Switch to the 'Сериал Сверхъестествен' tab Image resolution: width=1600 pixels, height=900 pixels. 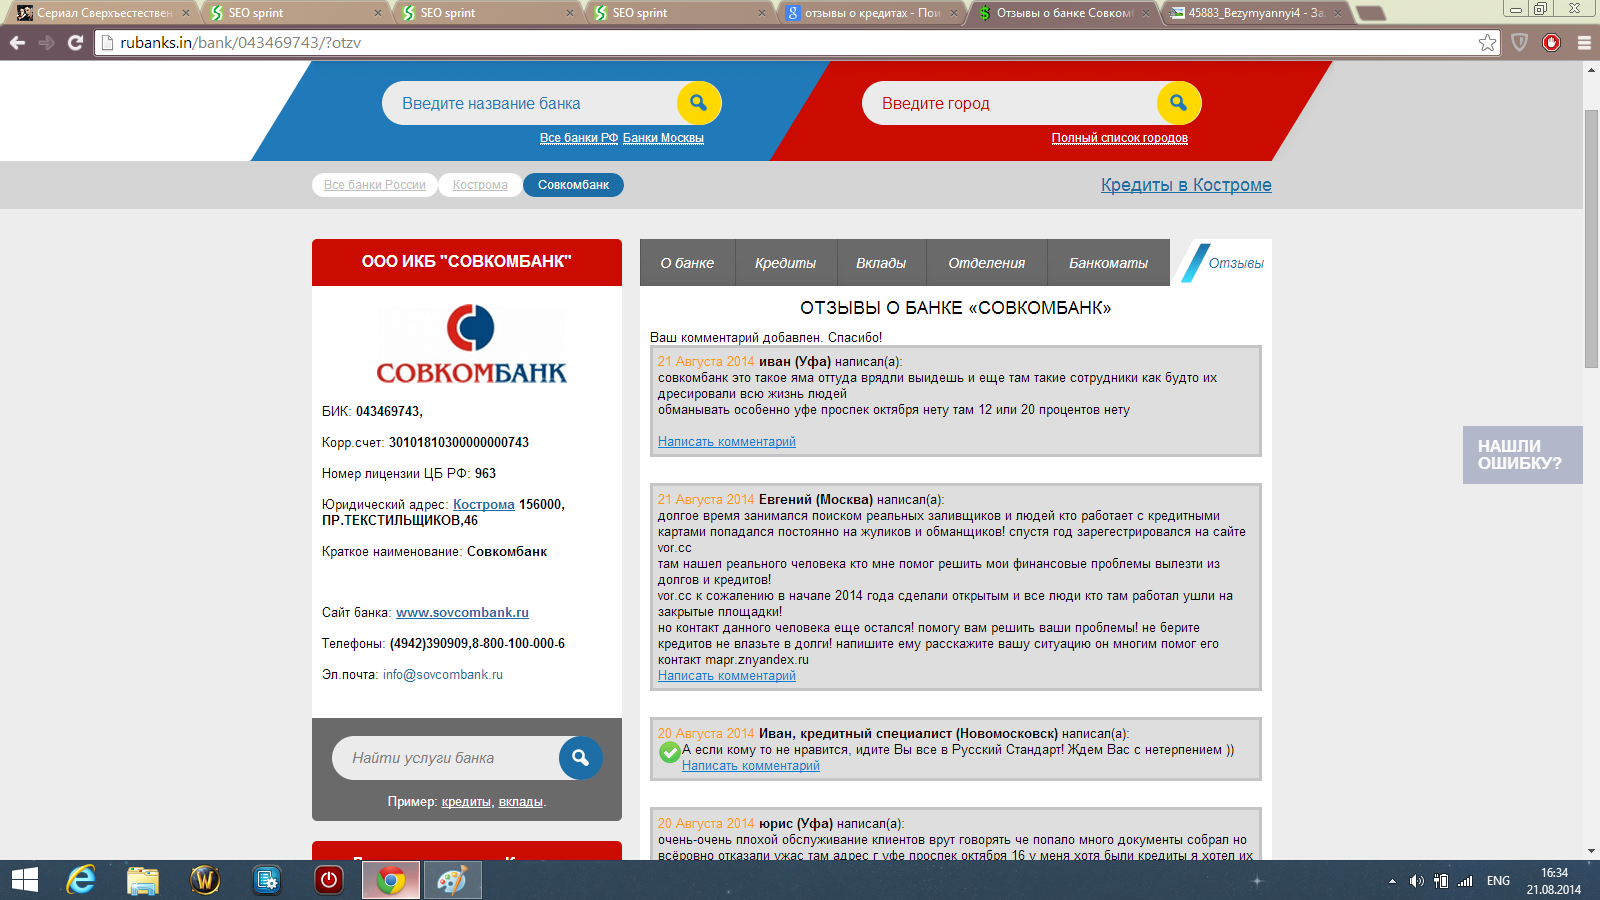pyautogui.click(x=104, y=13)
